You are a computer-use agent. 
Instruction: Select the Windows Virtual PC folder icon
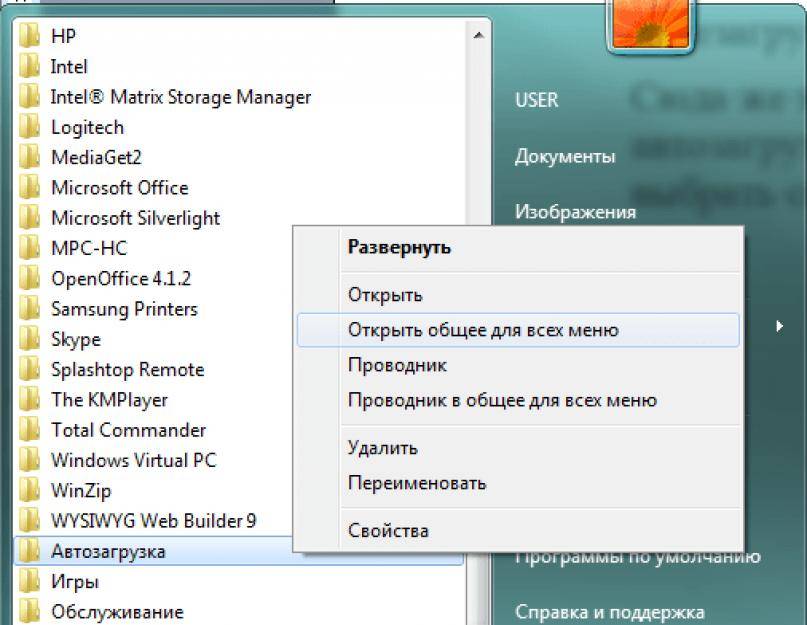pyautogui.click(x=29, y=460)
